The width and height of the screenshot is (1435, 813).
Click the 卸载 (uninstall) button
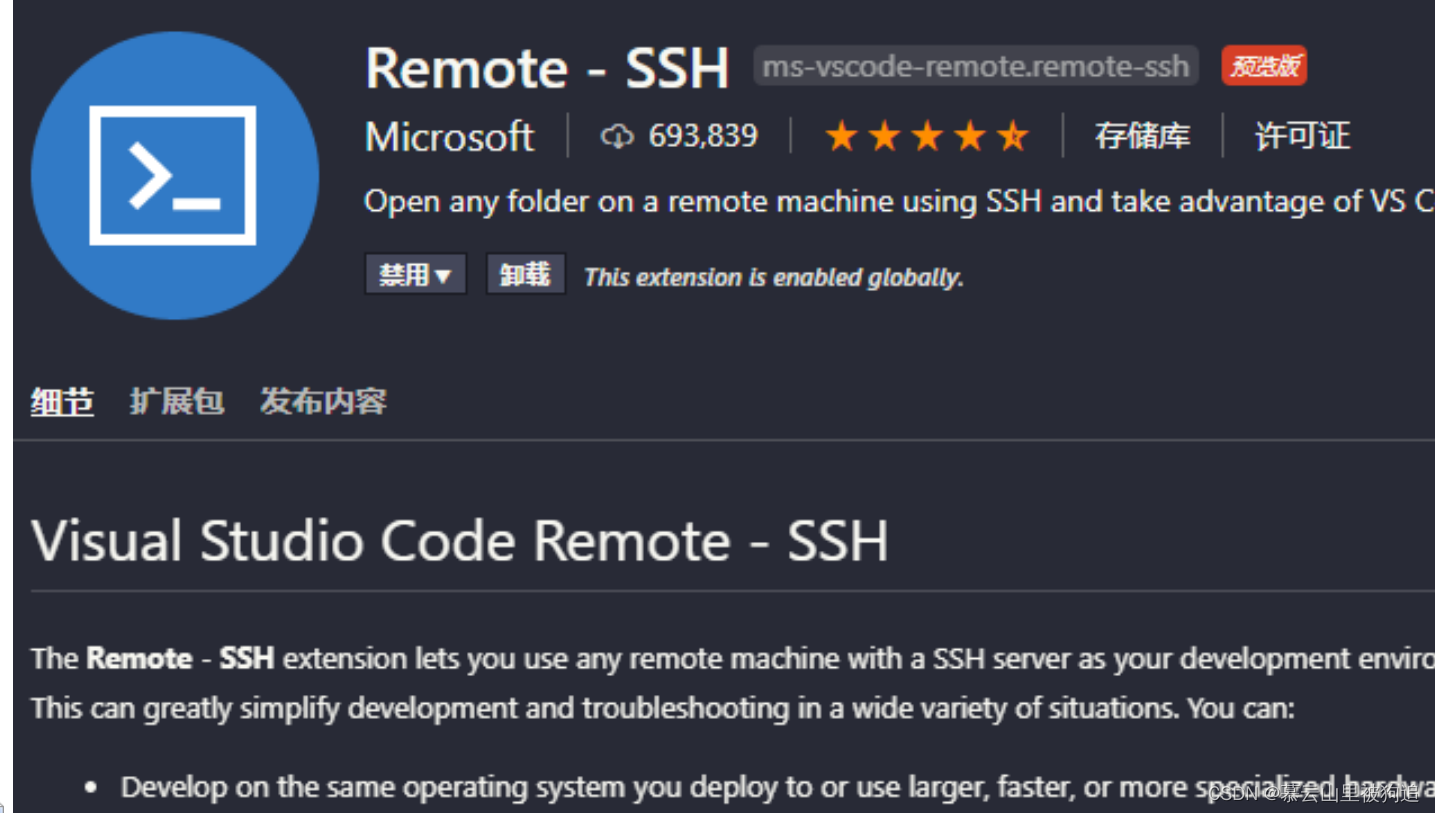(x=526, y=274)
